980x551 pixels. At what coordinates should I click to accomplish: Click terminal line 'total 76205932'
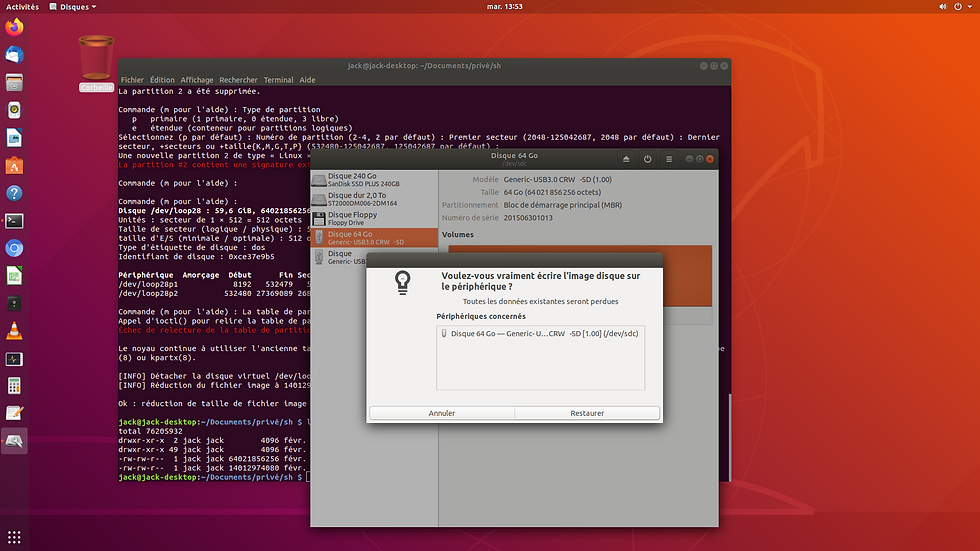click(x=150, y=431)
